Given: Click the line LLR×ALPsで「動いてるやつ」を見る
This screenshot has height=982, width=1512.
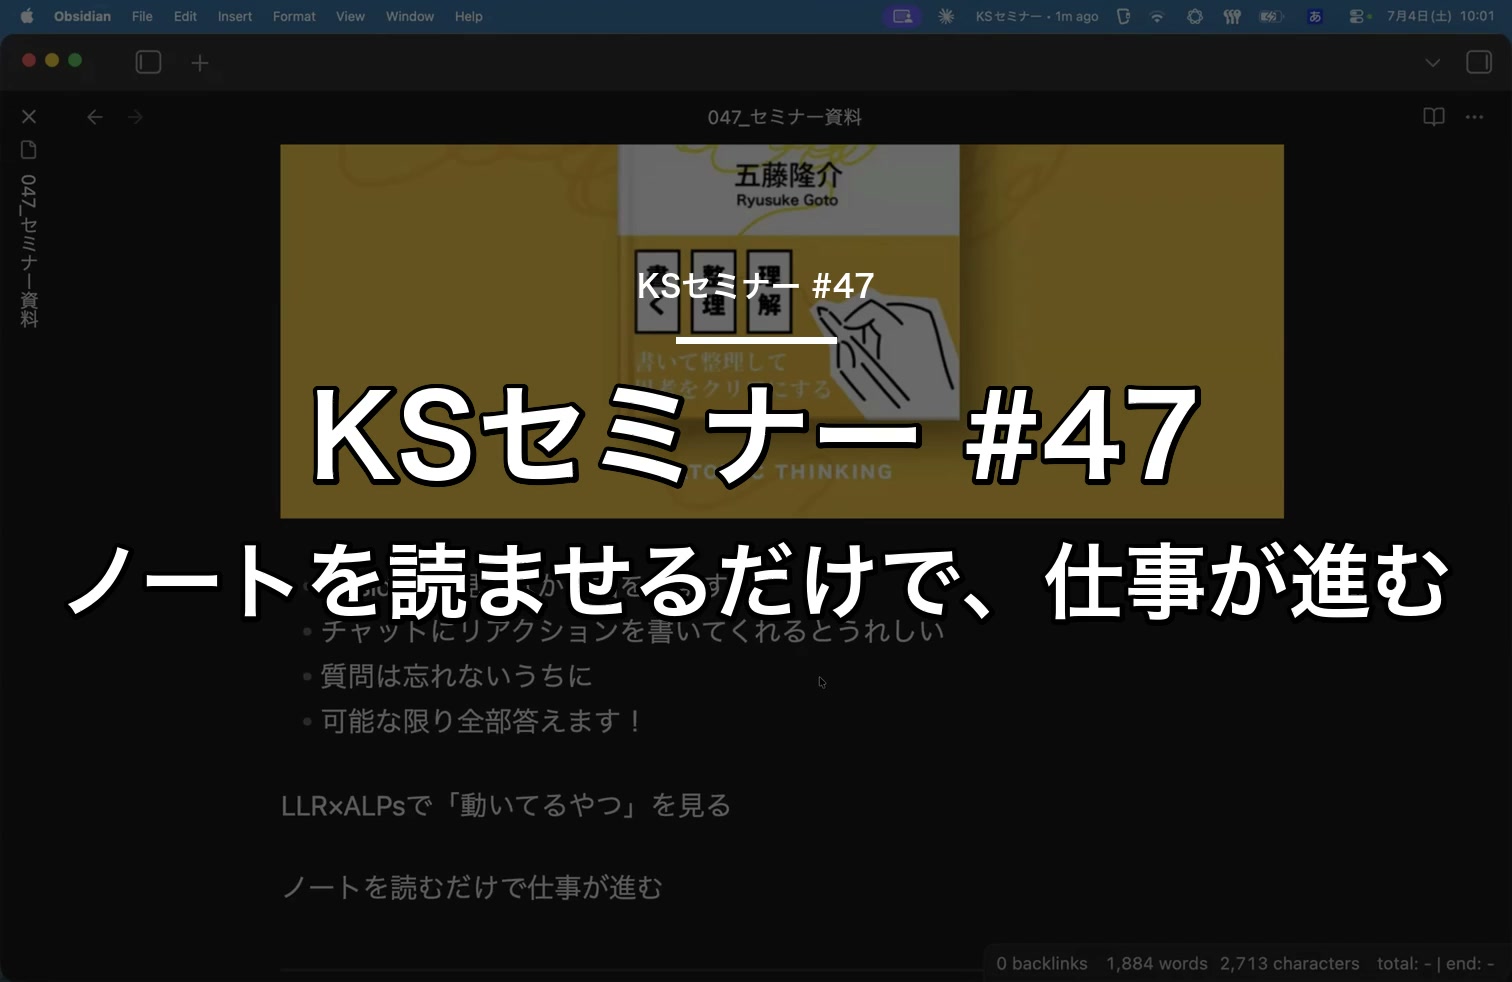Looking at the screenshot, I should click(506, 805).
